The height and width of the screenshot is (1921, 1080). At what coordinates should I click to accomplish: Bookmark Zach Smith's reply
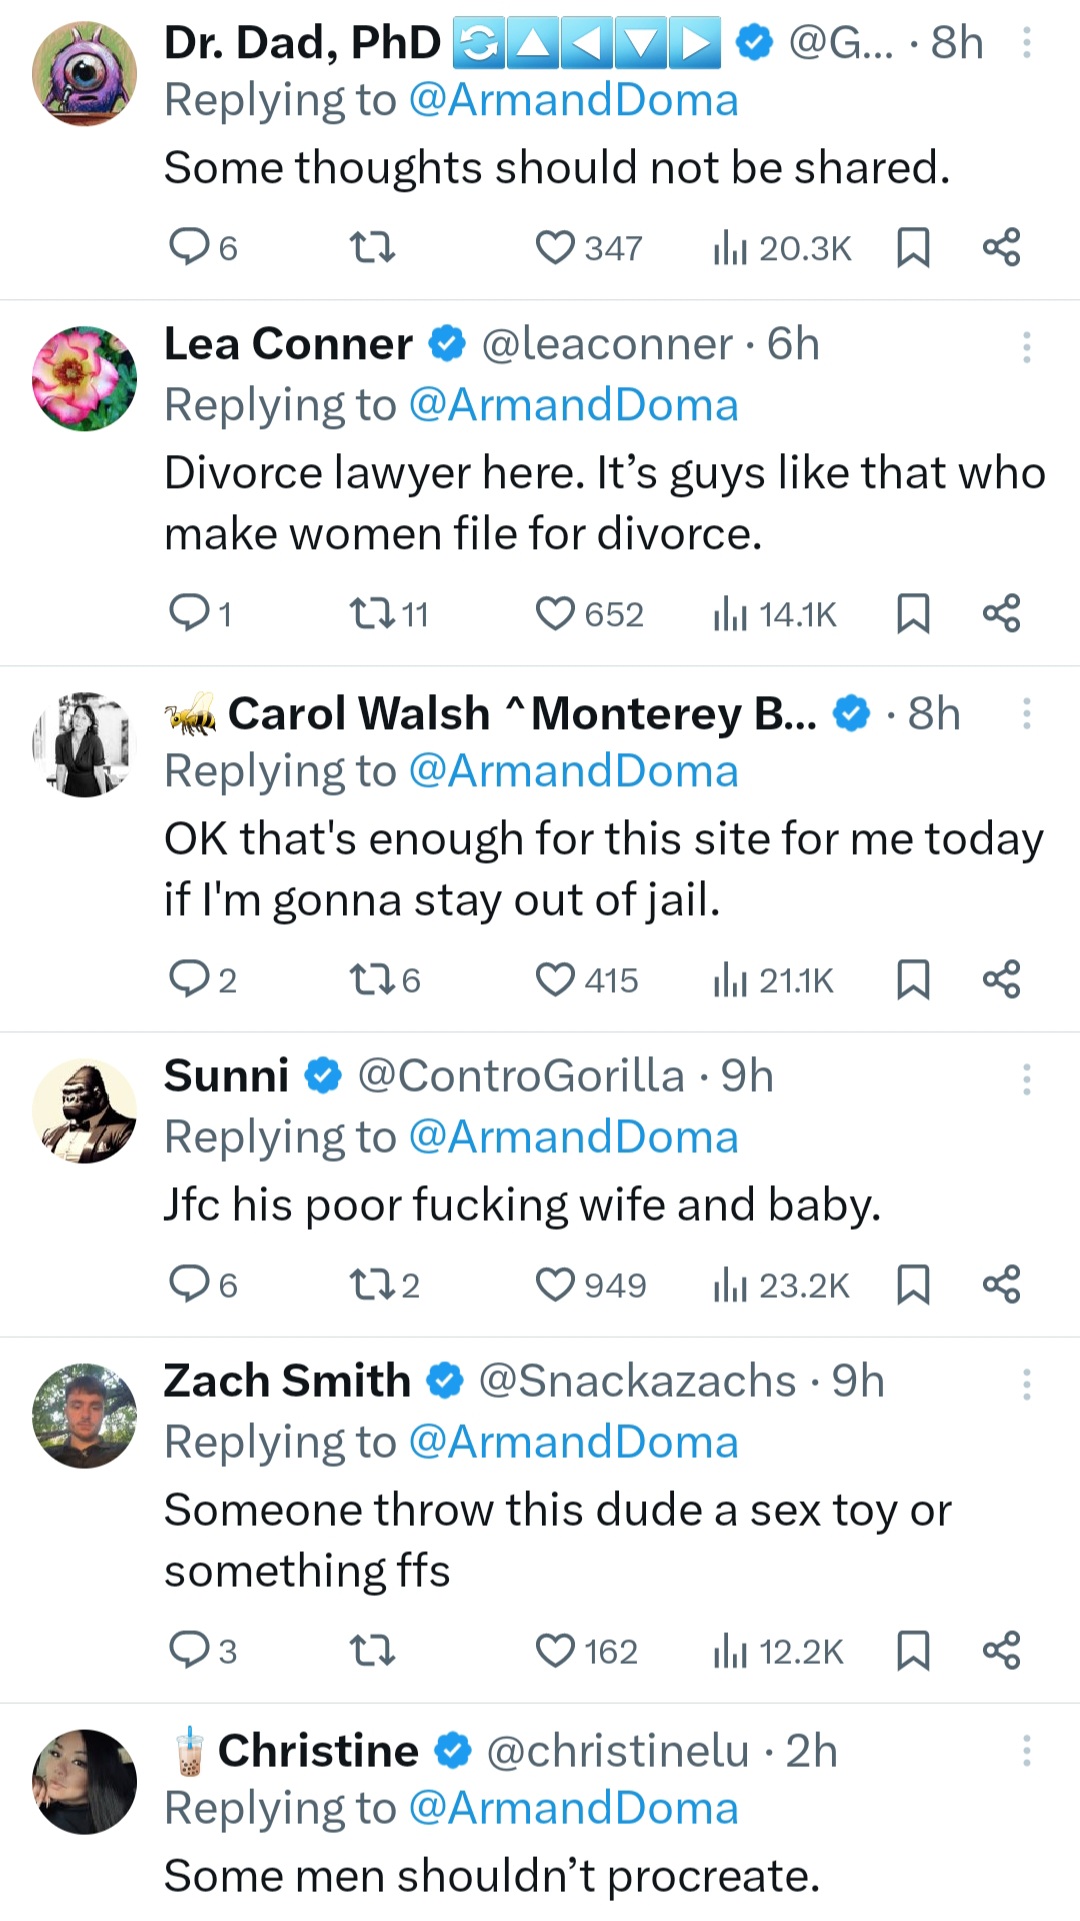(x=912, y=1650)
